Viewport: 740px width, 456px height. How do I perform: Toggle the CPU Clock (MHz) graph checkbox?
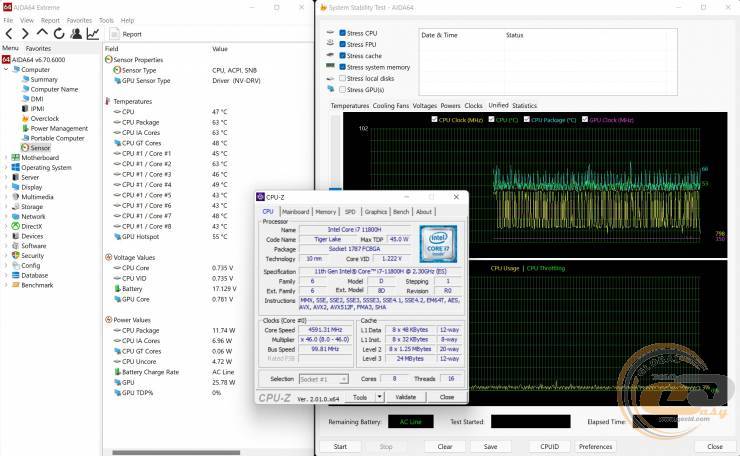click(434, 119)
